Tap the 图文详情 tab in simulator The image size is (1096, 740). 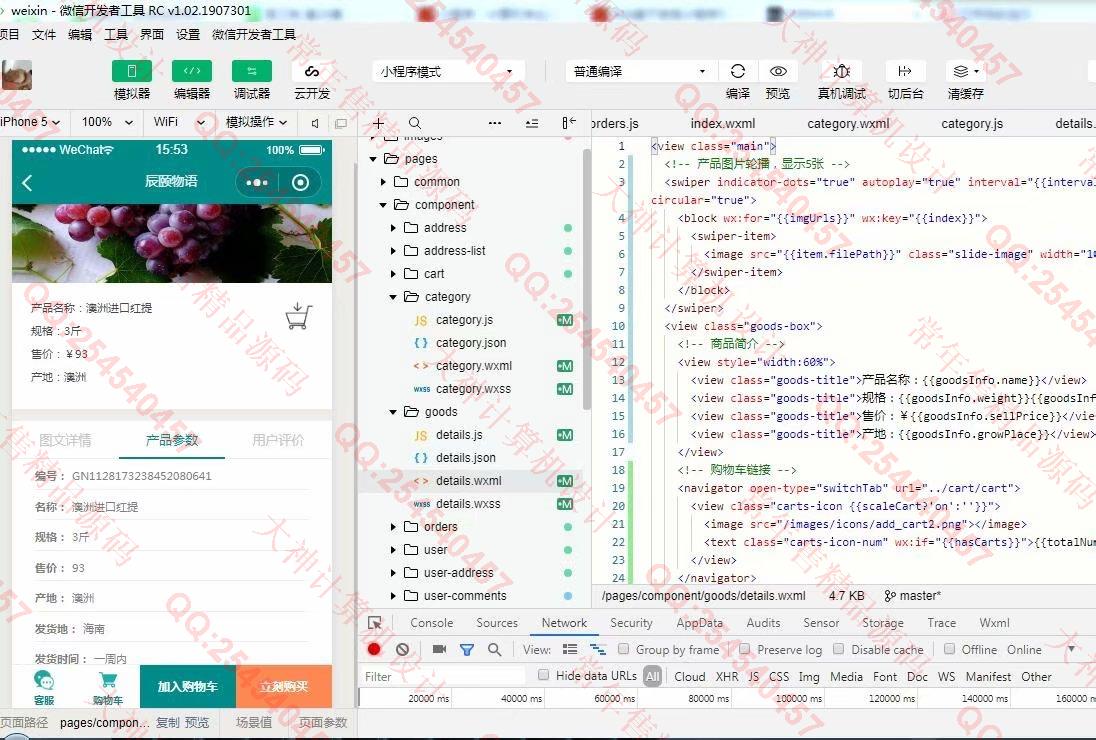65,440
